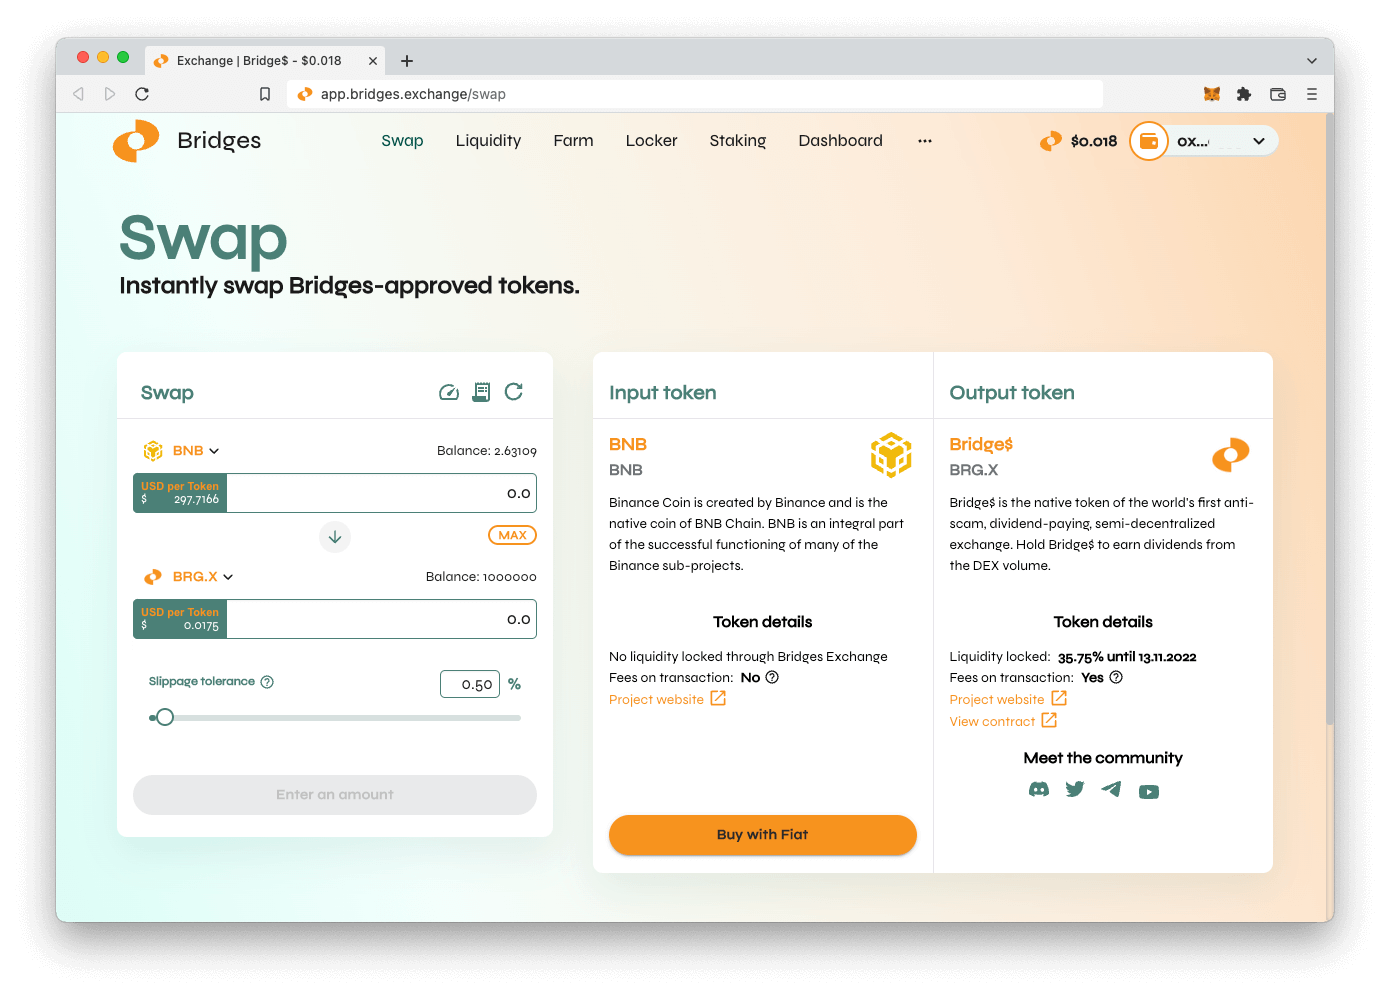
Task: Open the View contract link
Action: (1003, 721)
